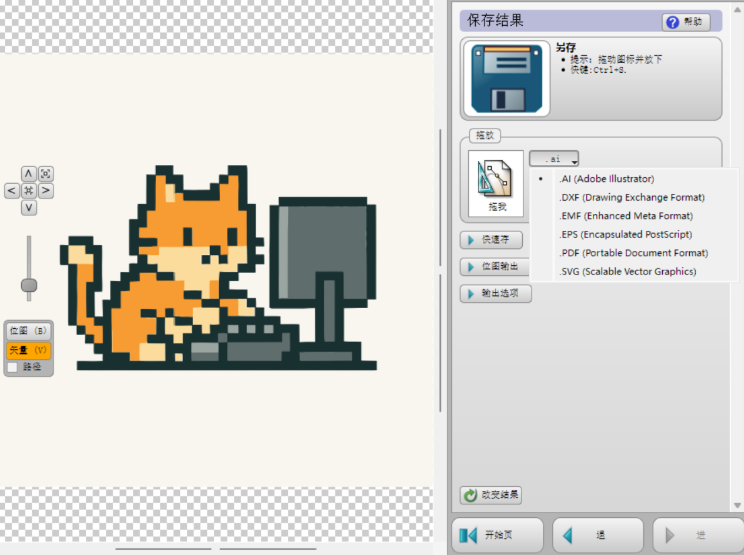Toggle the 路径 paths checkbox
The width and height of the screenshot is (744, 555).
coord(12,367)
